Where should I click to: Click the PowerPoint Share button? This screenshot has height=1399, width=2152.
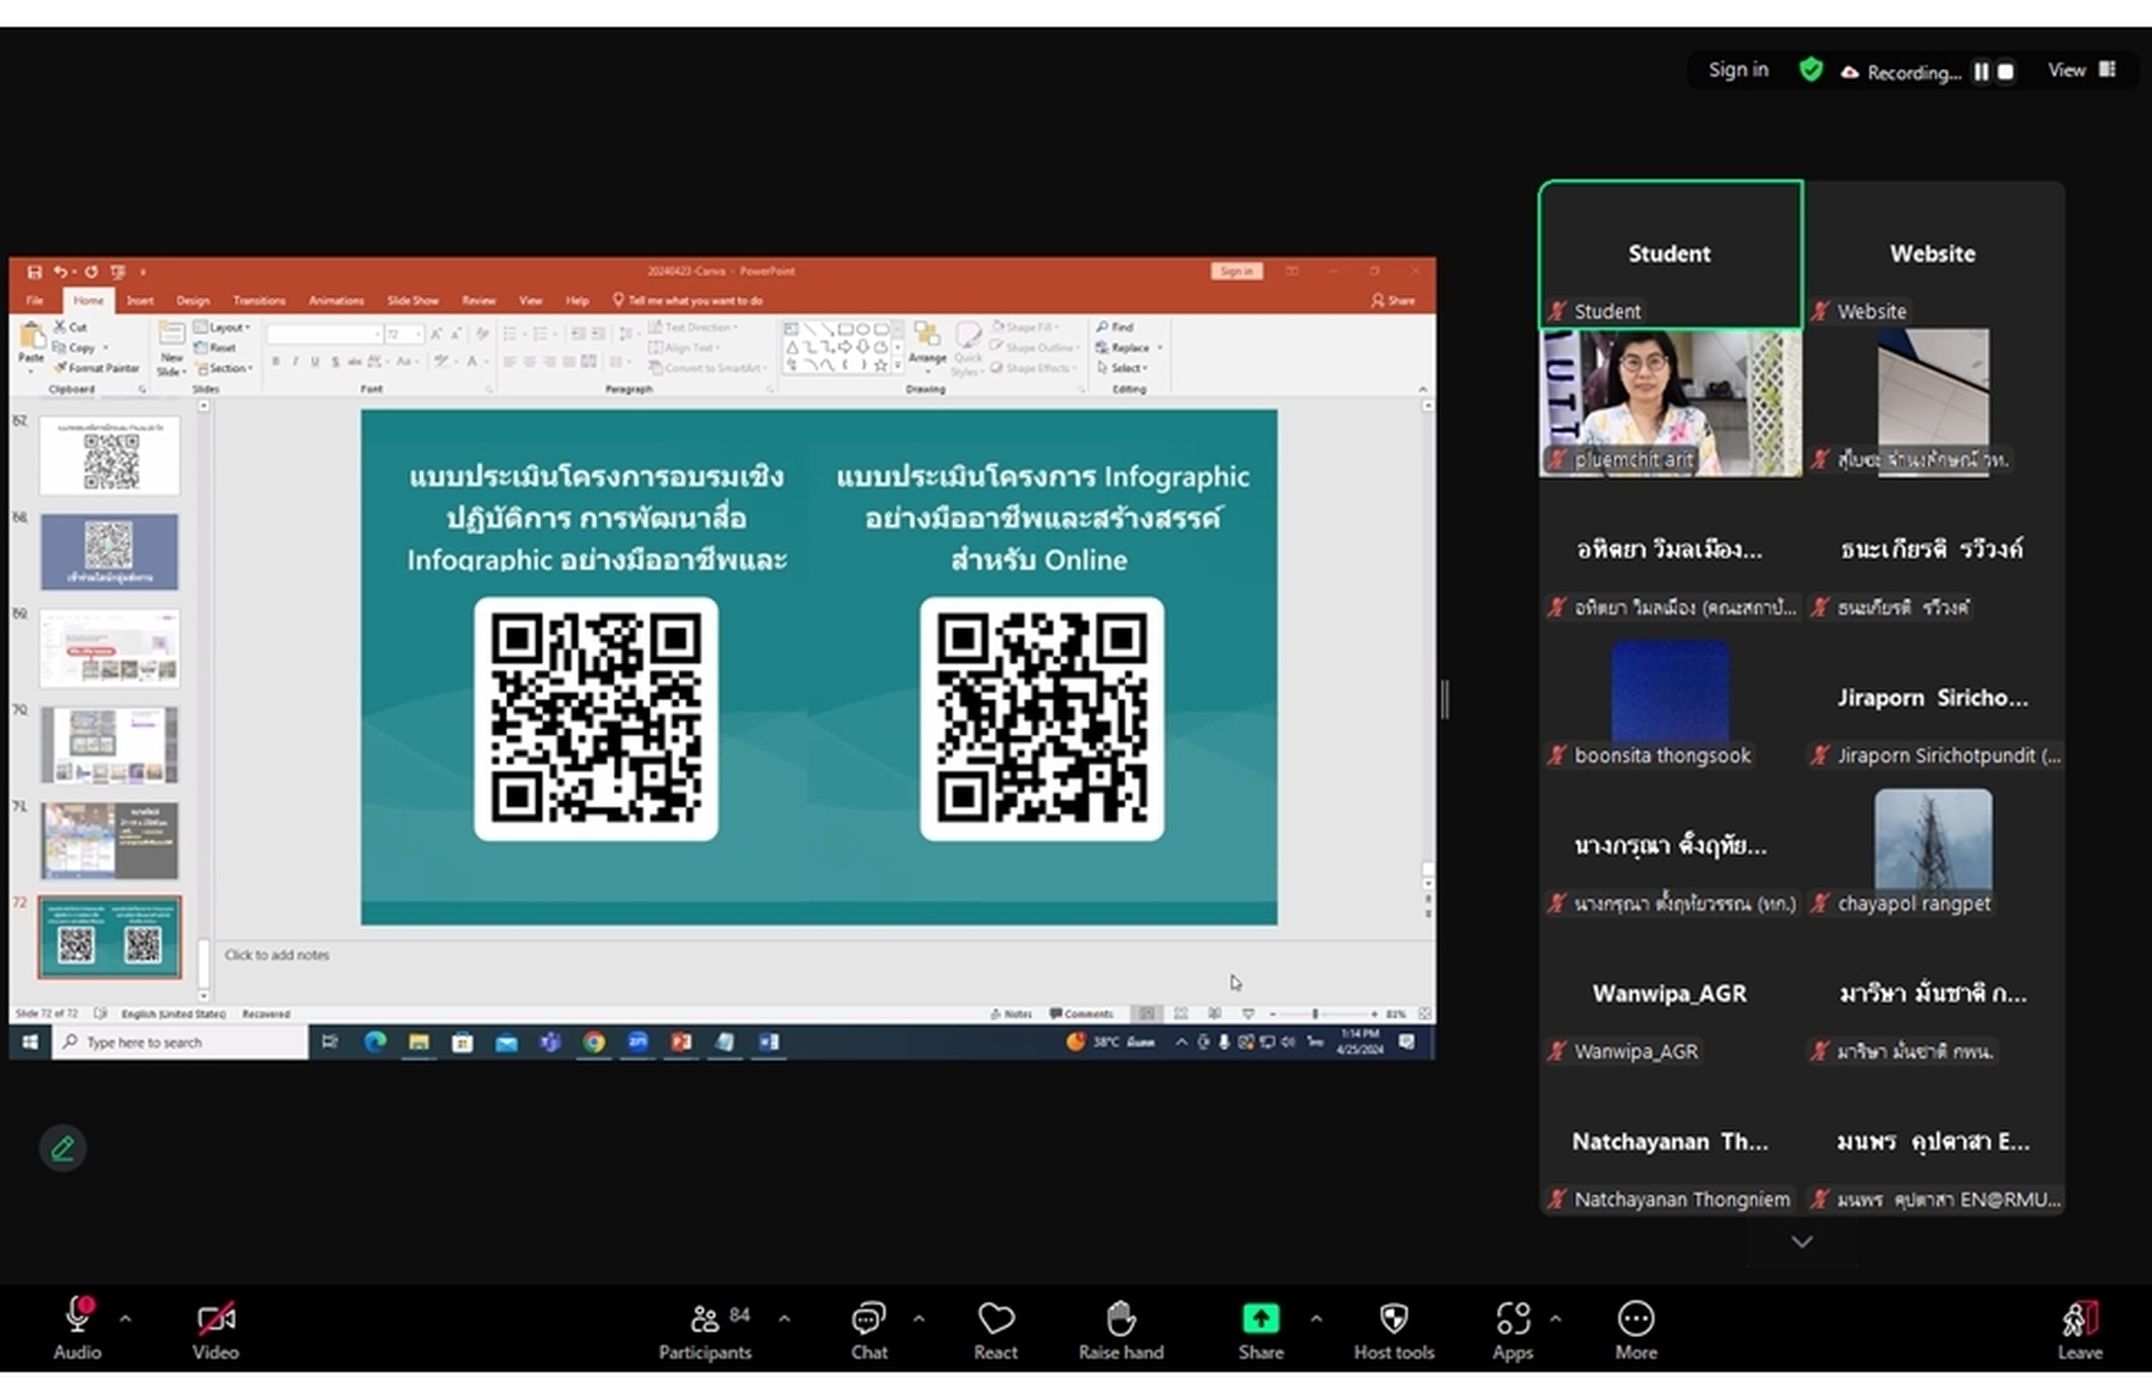[1393, 300]
